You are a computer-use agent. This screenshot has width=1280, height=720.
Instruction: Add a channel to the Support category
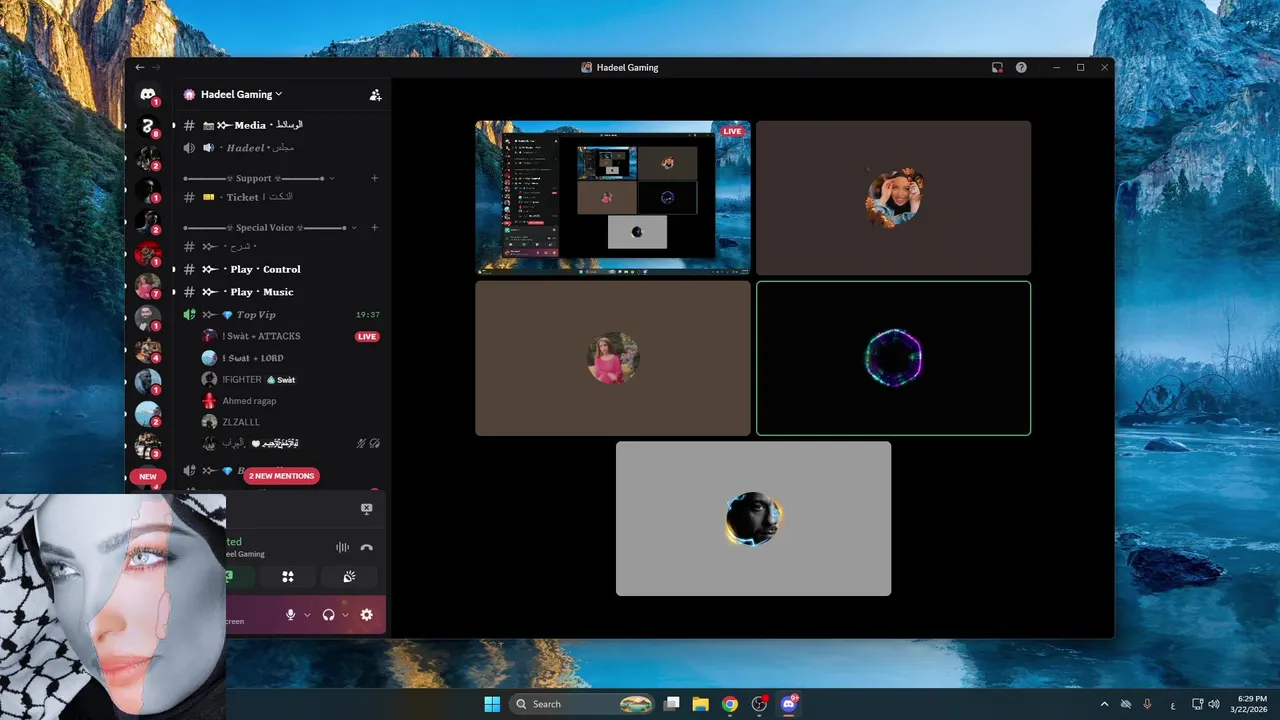click(375, 178)
